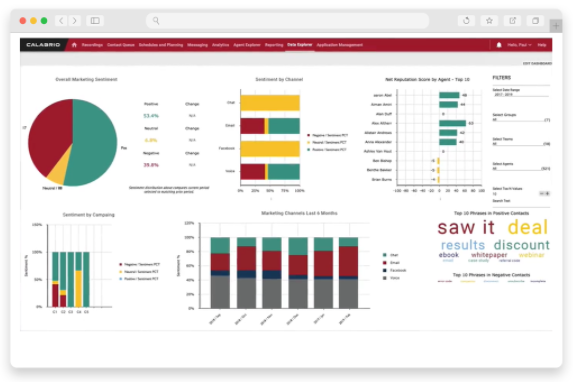Click the Help link in navbar
Viewport: 573px width, 382px height.
[x=542, y=45]
